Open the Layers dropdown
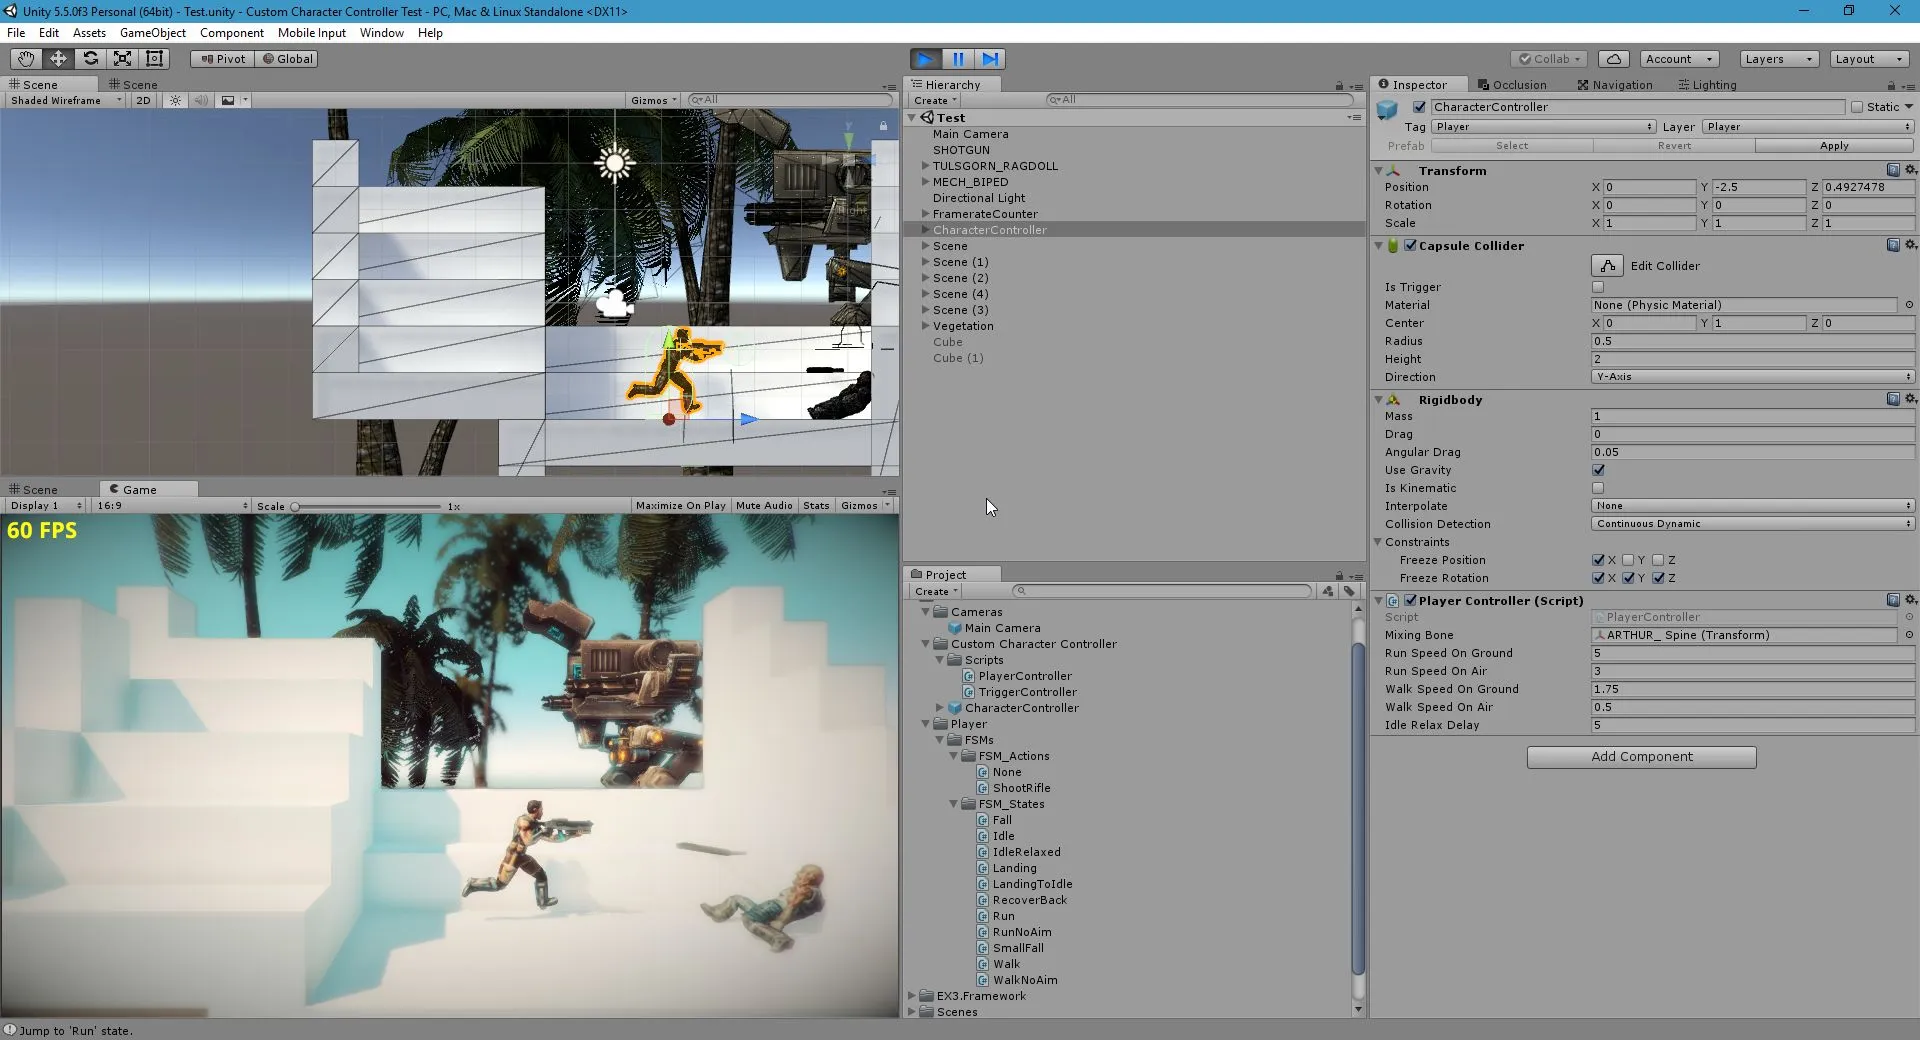 click(1778, 59)
